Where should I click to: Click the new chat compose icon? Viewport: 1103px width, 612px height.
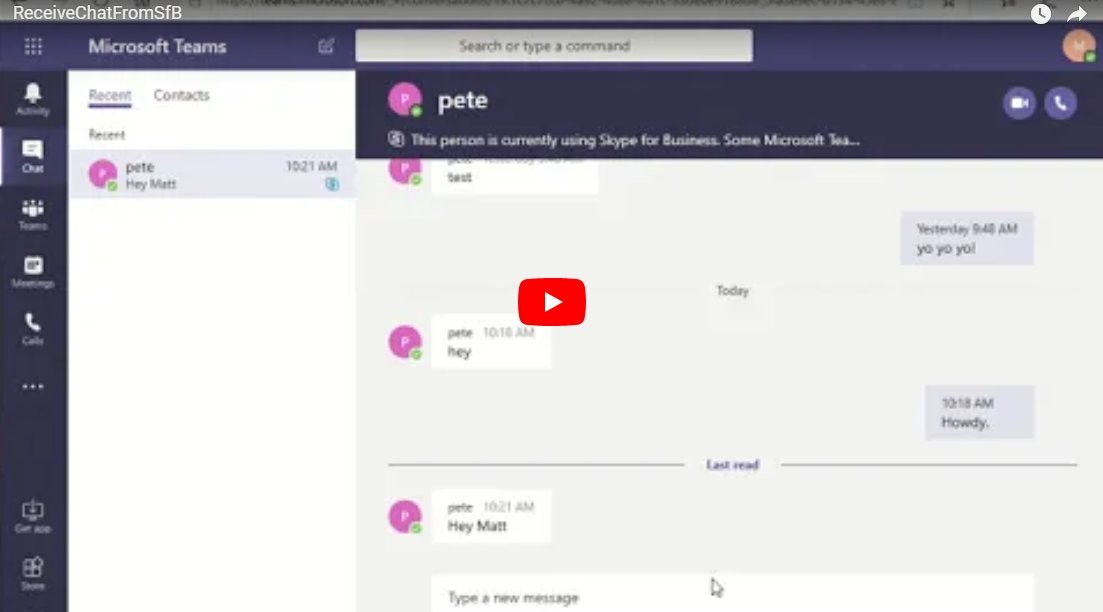pyautogui.click(x=326, y=46)
